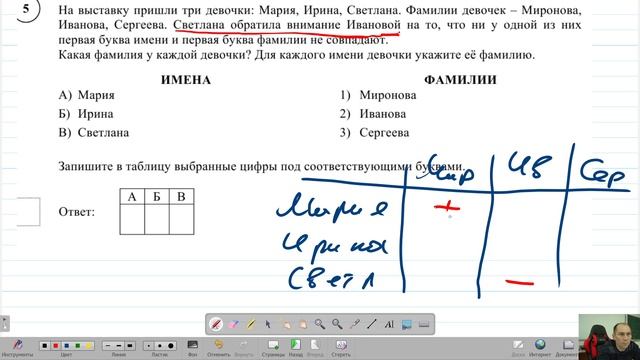Set thick line width
This screenshot has height=360, width=640.
[x=130, y=346]
